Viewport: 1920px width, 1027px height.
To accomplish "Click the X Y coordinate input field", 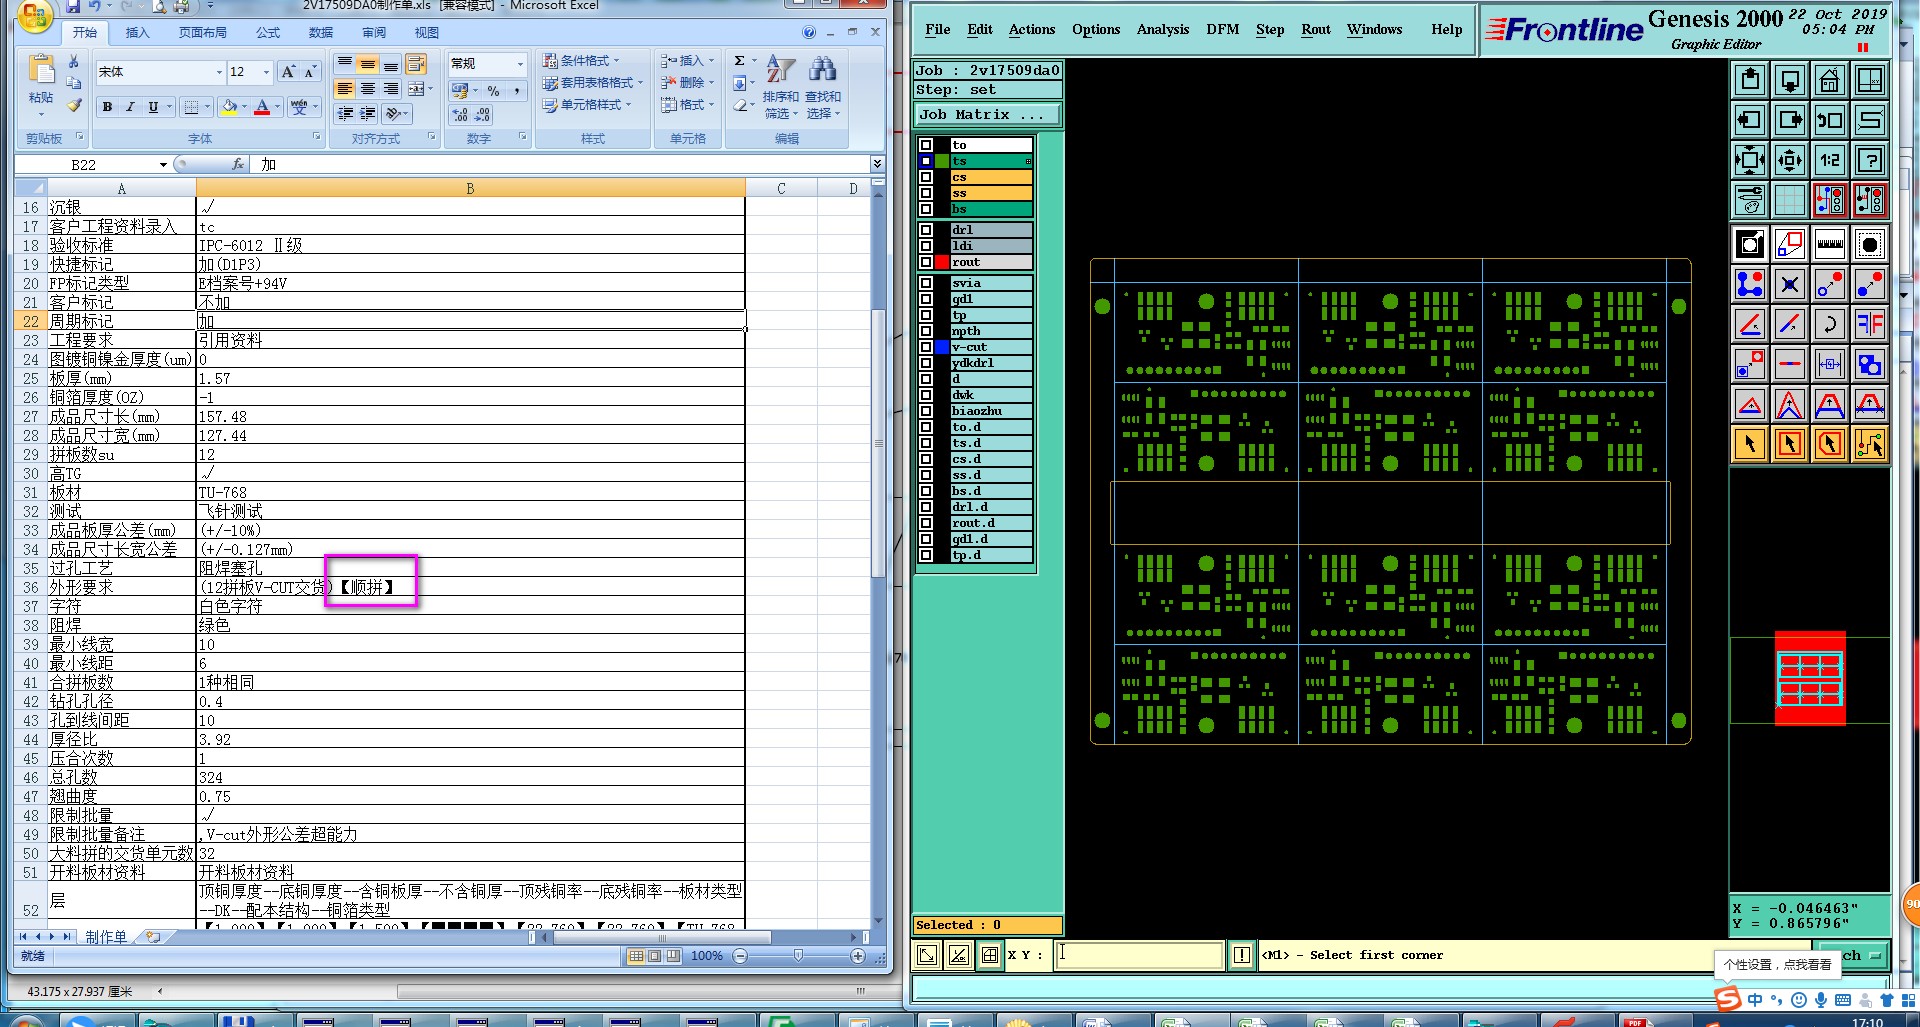I will [1140, 955].
